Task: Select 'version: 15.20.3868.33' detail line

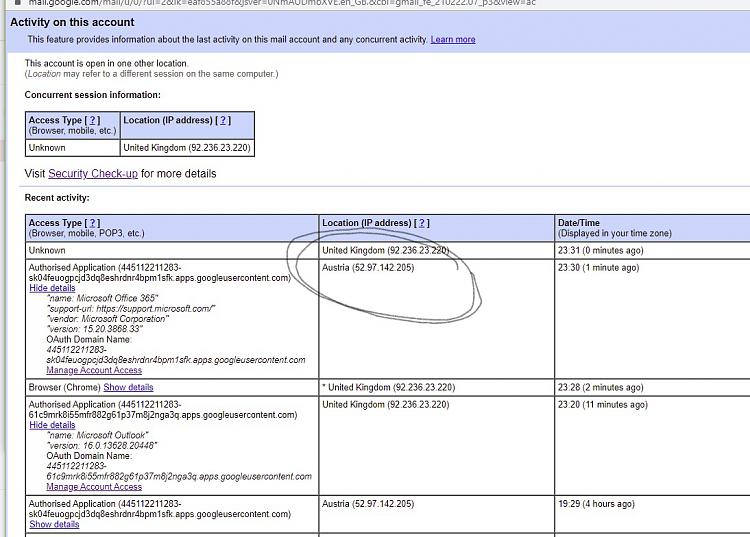Action: coord(95,329)
